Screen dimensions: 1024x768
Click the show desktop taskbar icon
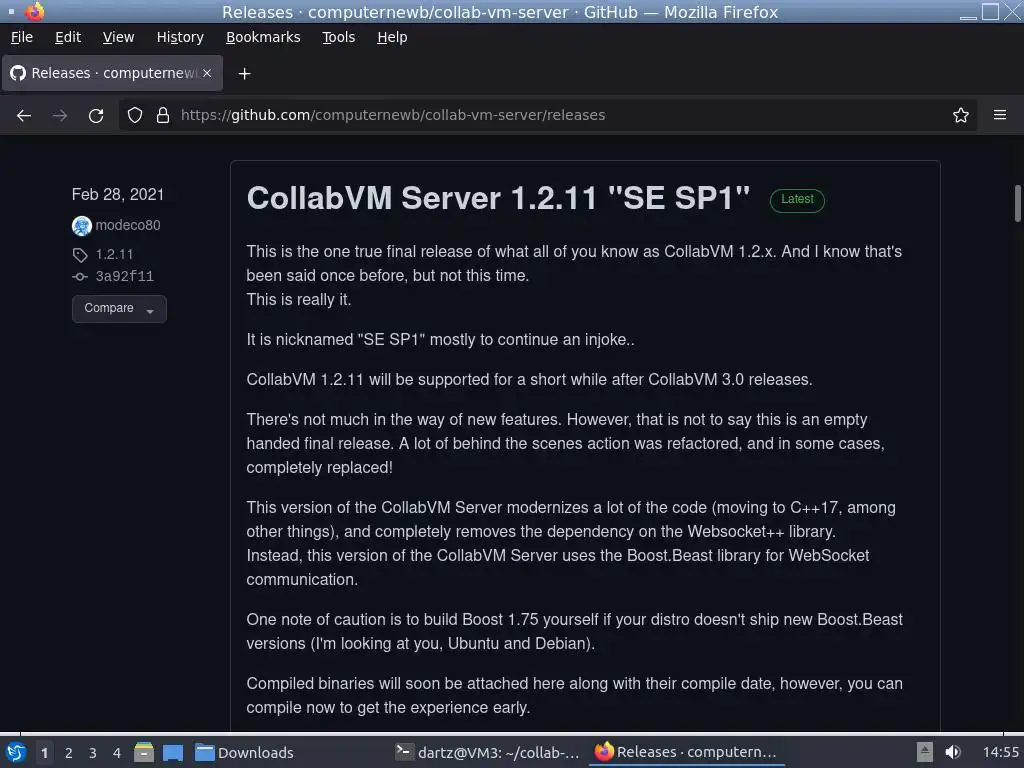(x=172, y=753)
